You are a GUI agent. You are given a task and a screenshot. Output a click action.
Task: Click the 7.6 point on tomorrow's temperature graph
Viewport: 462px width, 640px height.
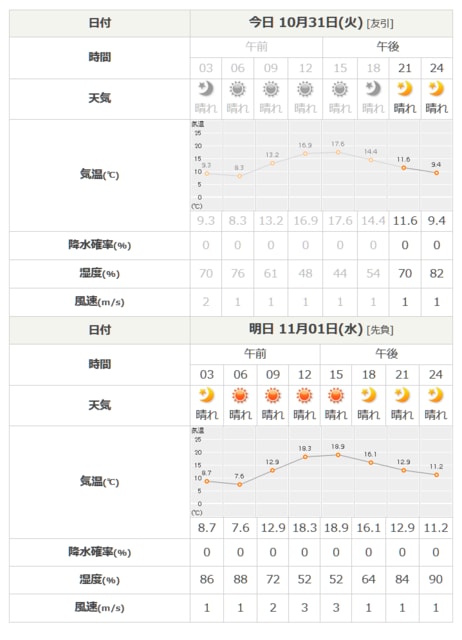(240, 484)
